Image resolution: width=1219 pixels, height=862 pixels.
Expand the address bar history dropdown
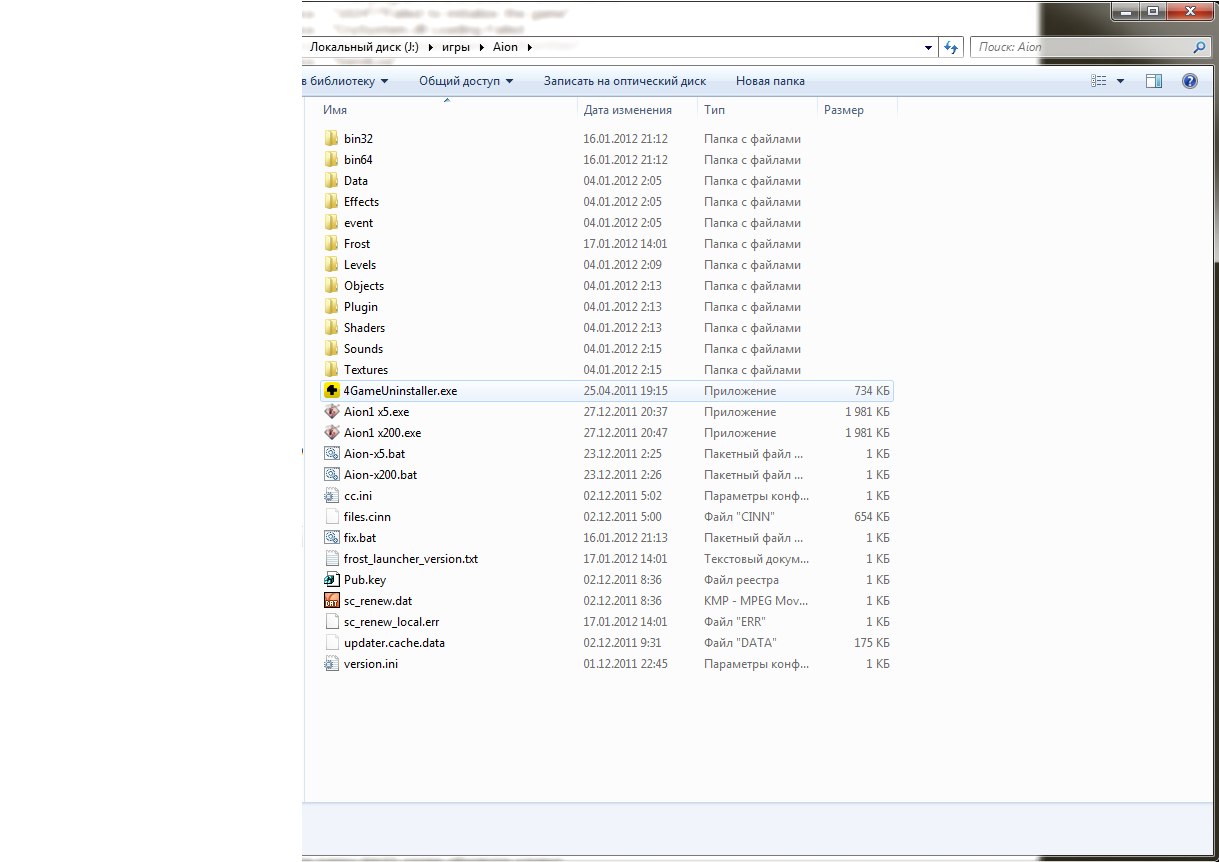click(929, 47)
